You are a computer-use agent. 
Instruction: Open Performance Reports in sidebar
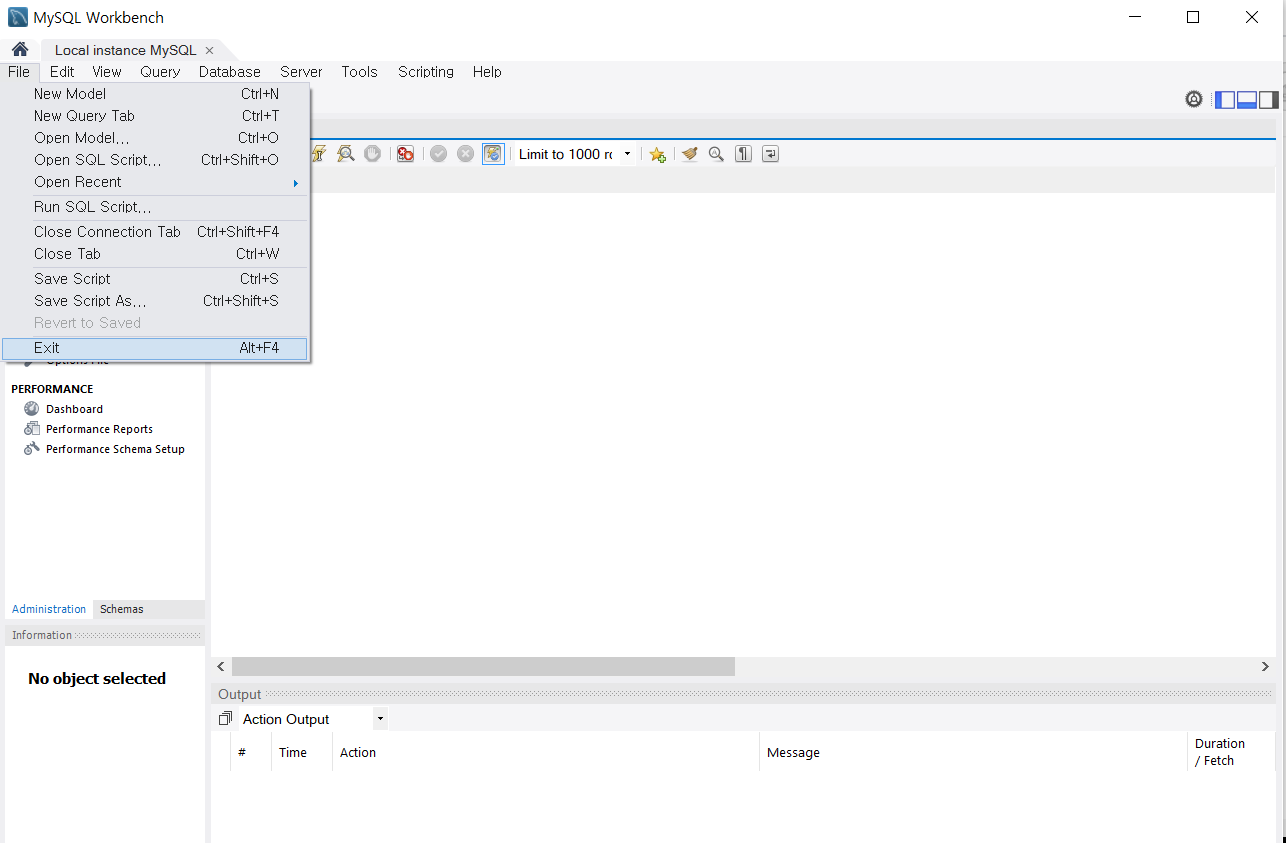click(99, 429)
